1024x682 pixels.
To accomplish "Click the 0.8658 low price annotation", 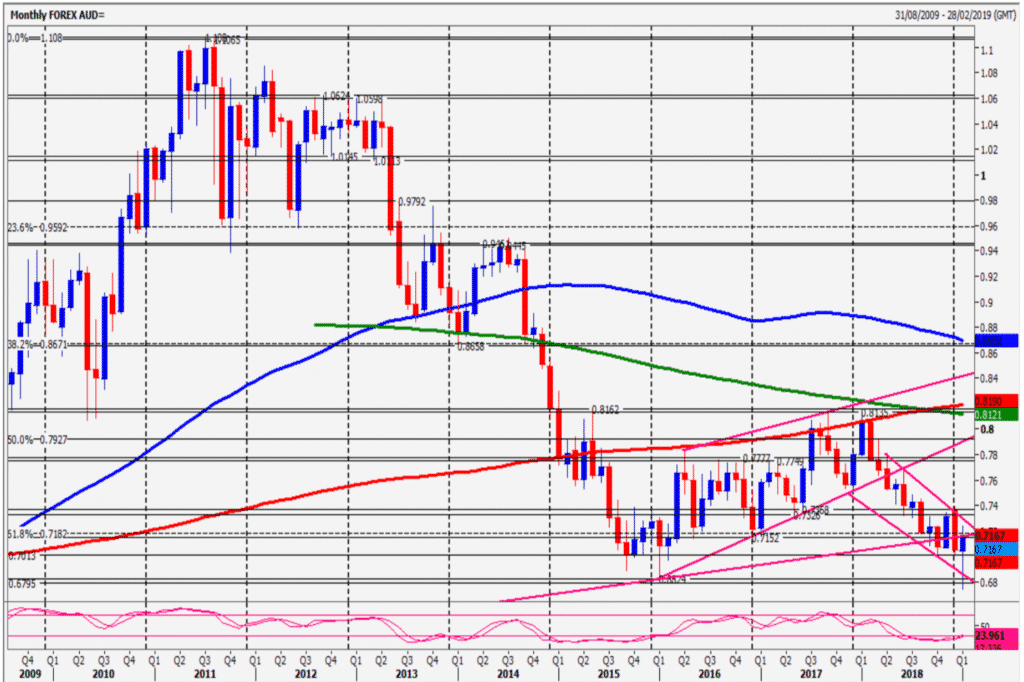I will coord(470,347).
